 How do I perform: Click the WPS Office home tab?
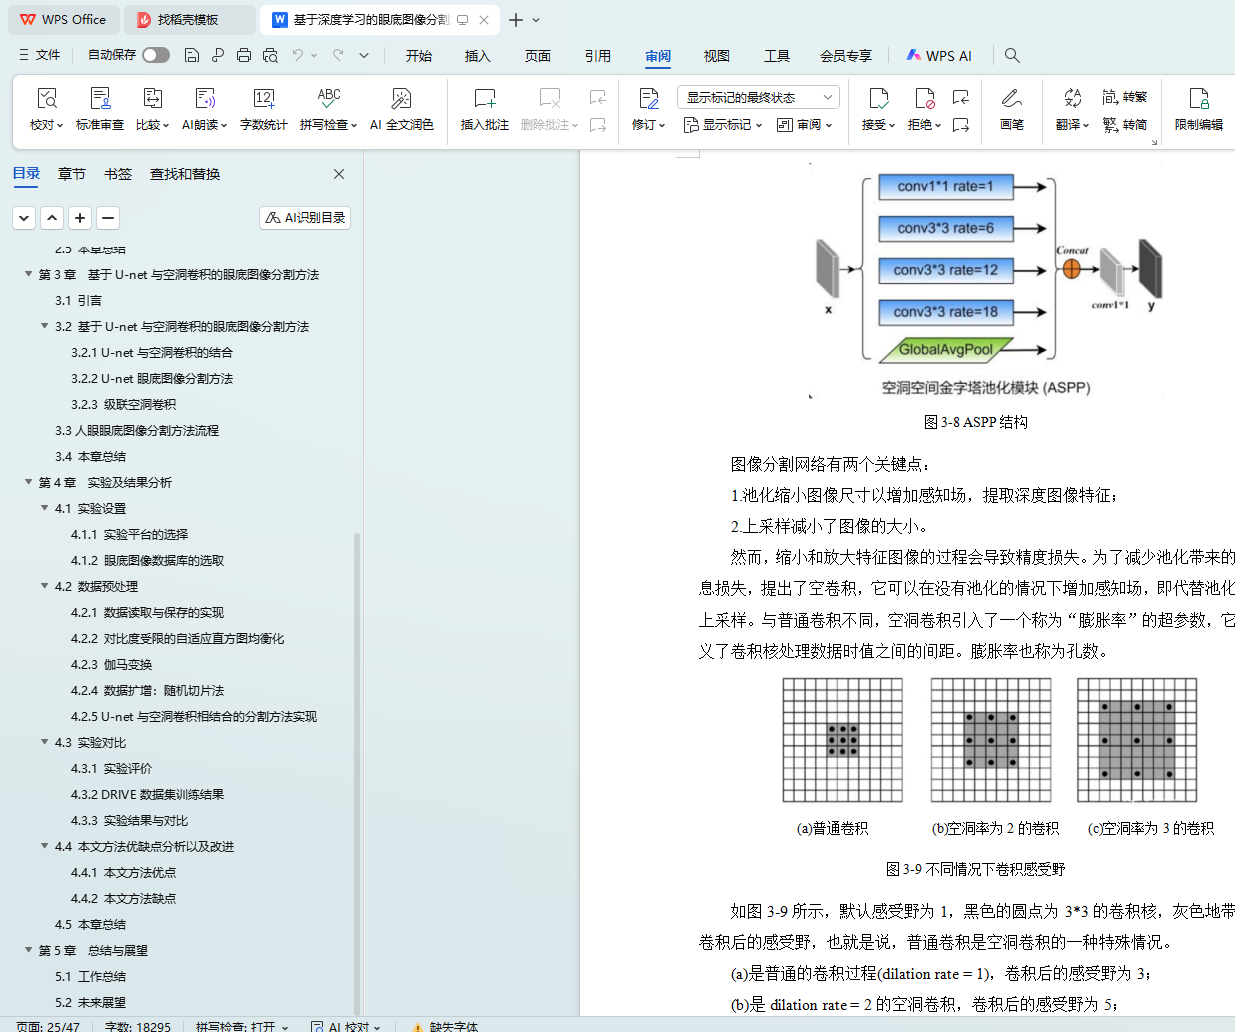click(65, 19)
